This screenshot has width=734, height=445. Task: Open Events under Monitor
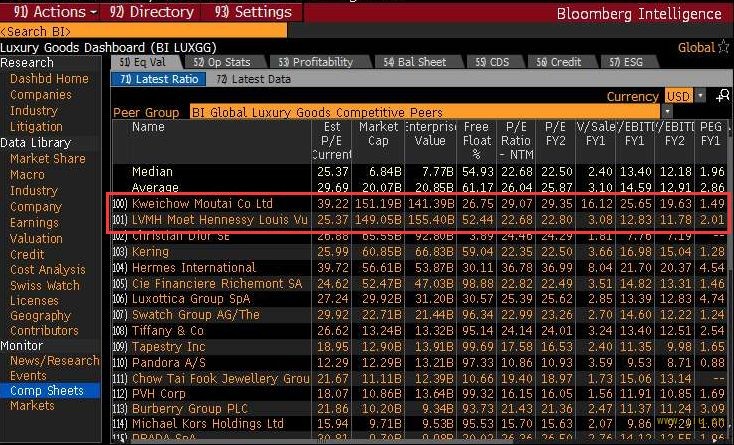[28, 376]
